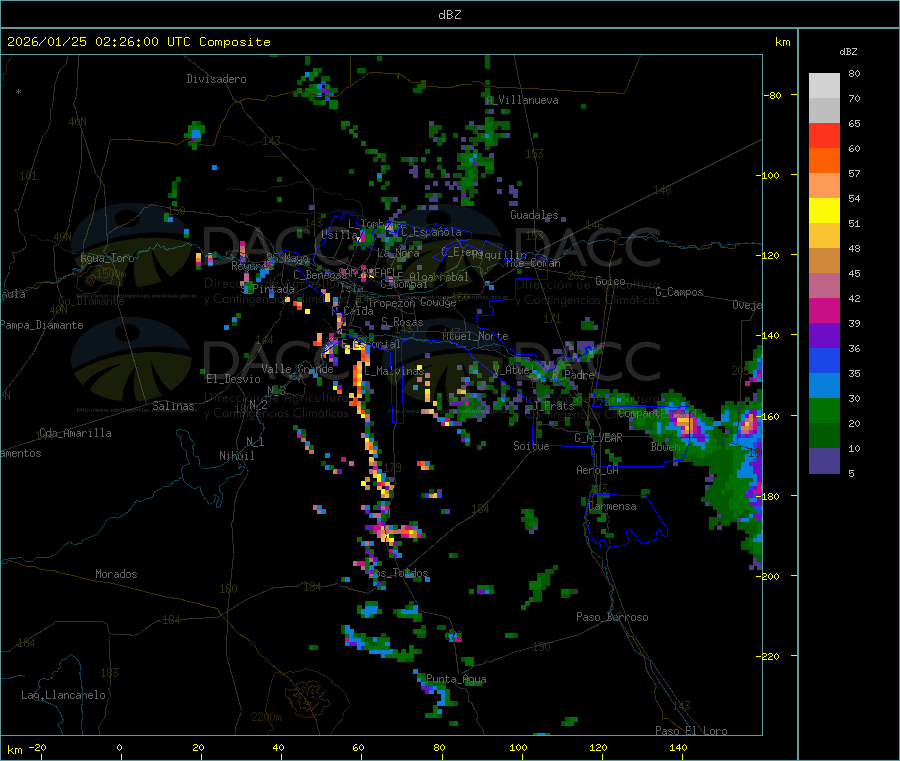Select the Carmensa map label
This screenshot has height=761, width=900.
(612, 506)
